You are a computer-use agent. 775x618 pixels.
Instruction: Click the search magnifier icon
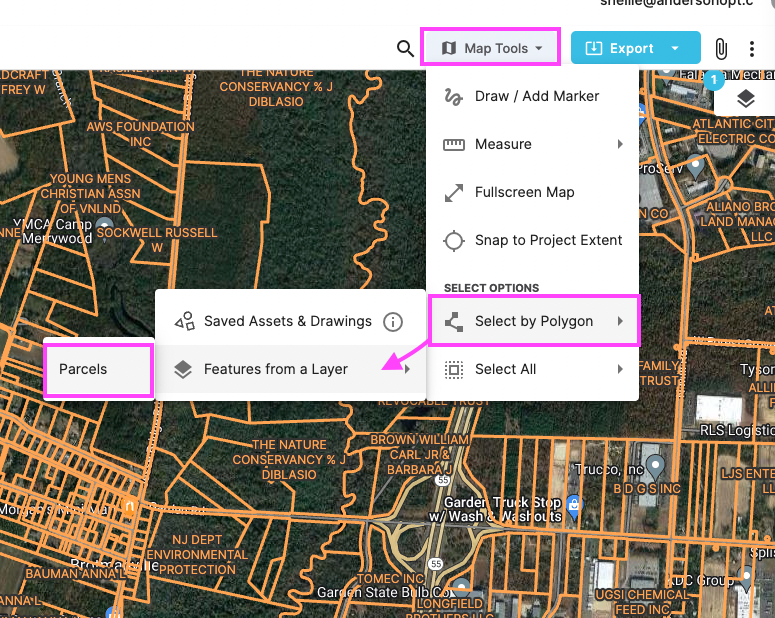(x=405, y=48)
